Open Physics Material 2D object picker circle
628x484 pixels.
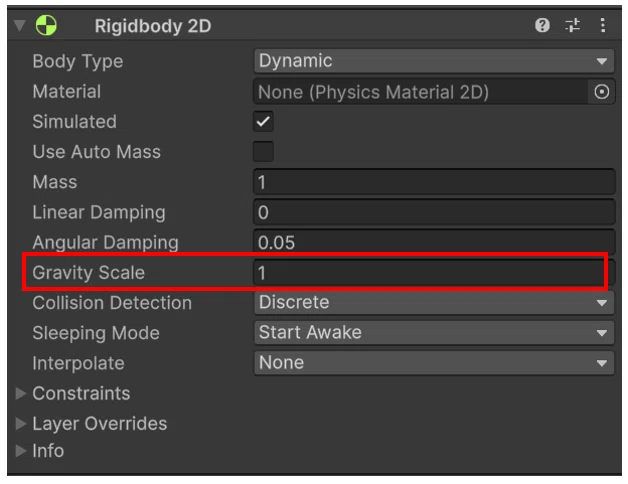tap(602, 92)
